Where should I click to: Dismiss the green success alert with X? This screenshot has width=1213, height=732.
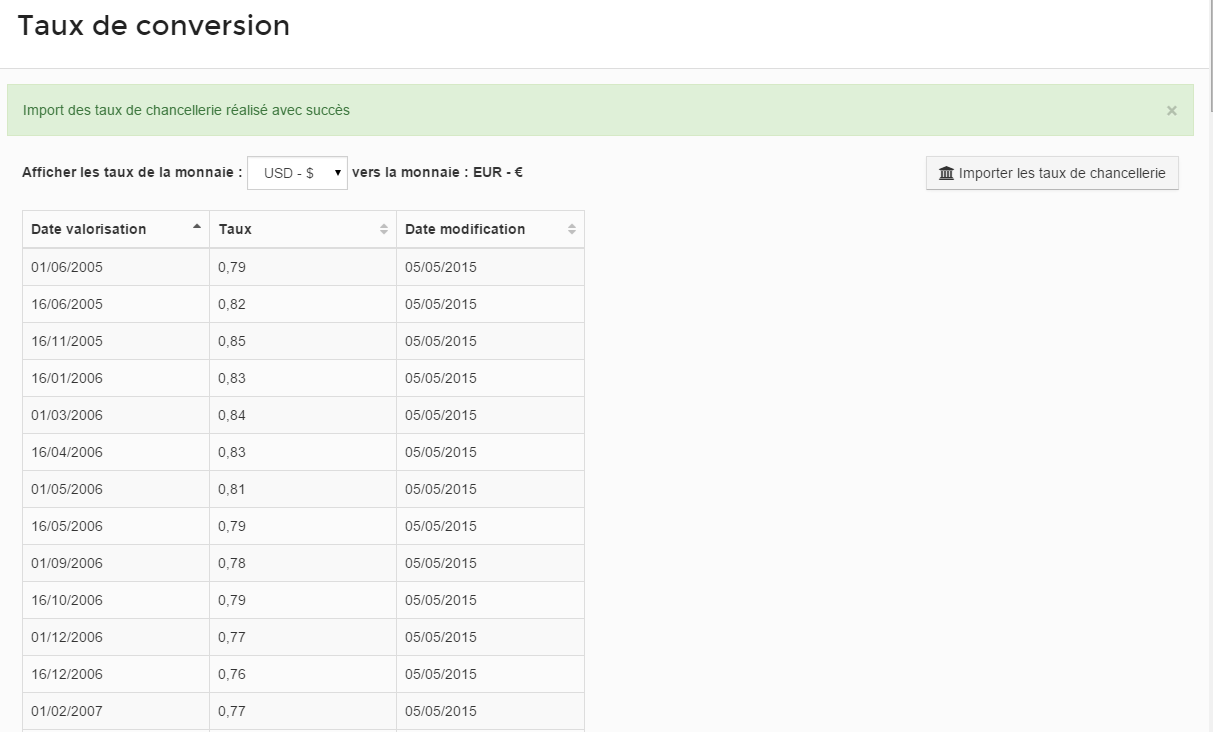pos(1171,111)
